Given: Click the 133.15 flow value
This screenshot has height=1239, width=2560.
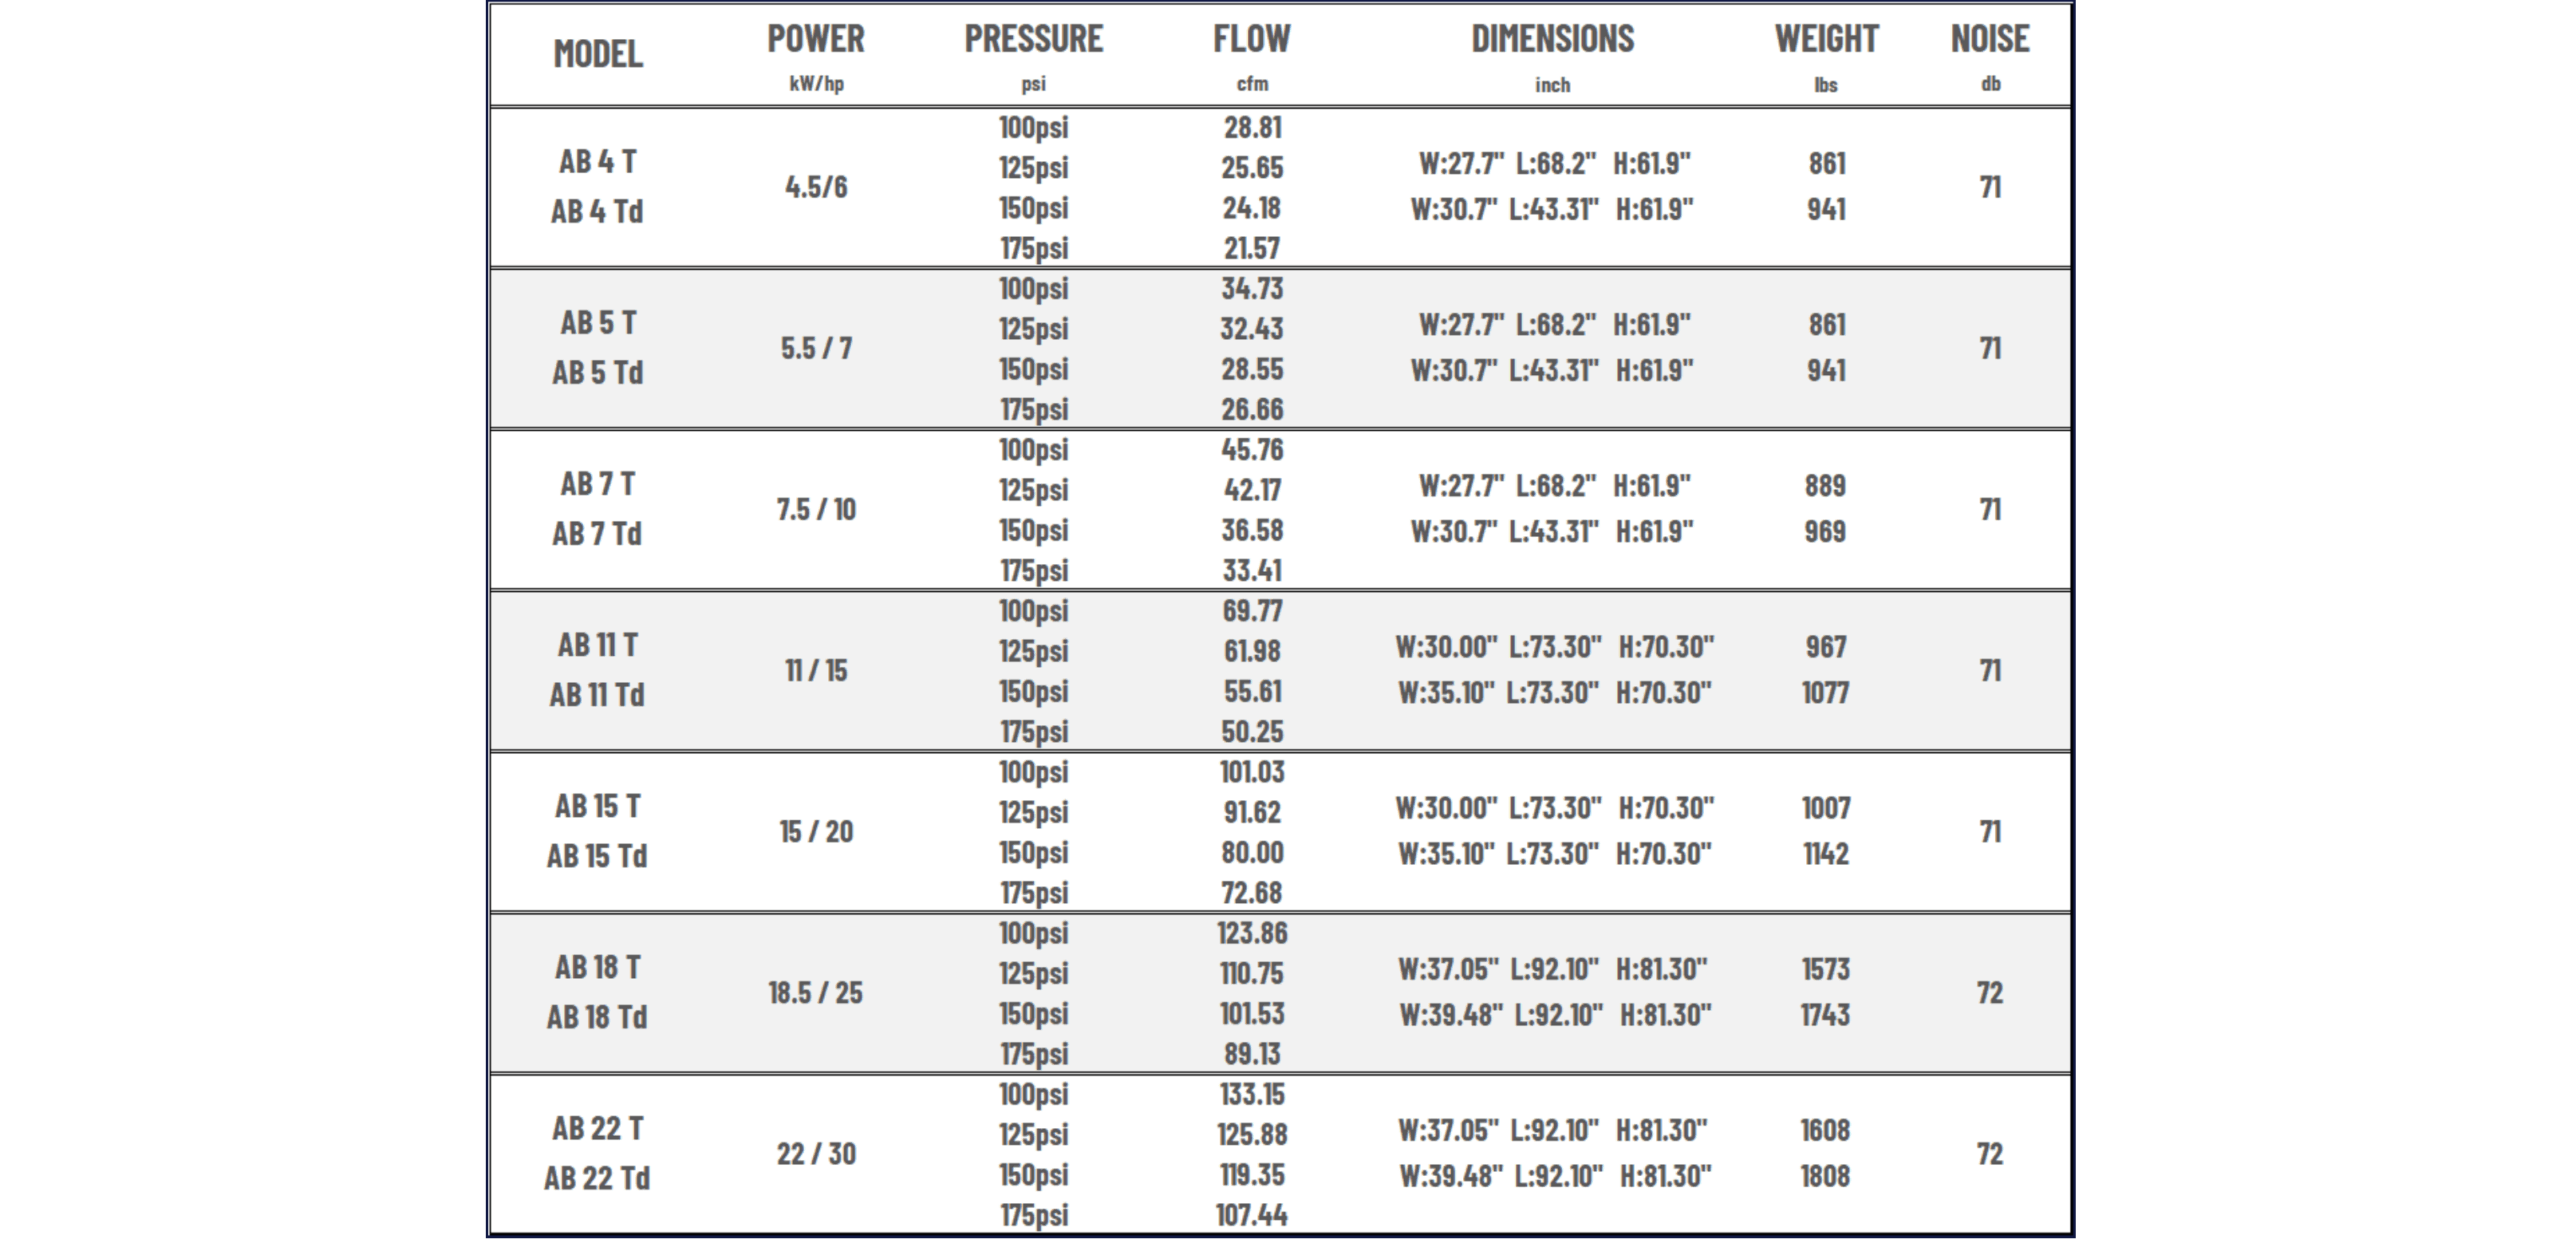Looking at the screenshot, I should (x=1252, y=1094).
